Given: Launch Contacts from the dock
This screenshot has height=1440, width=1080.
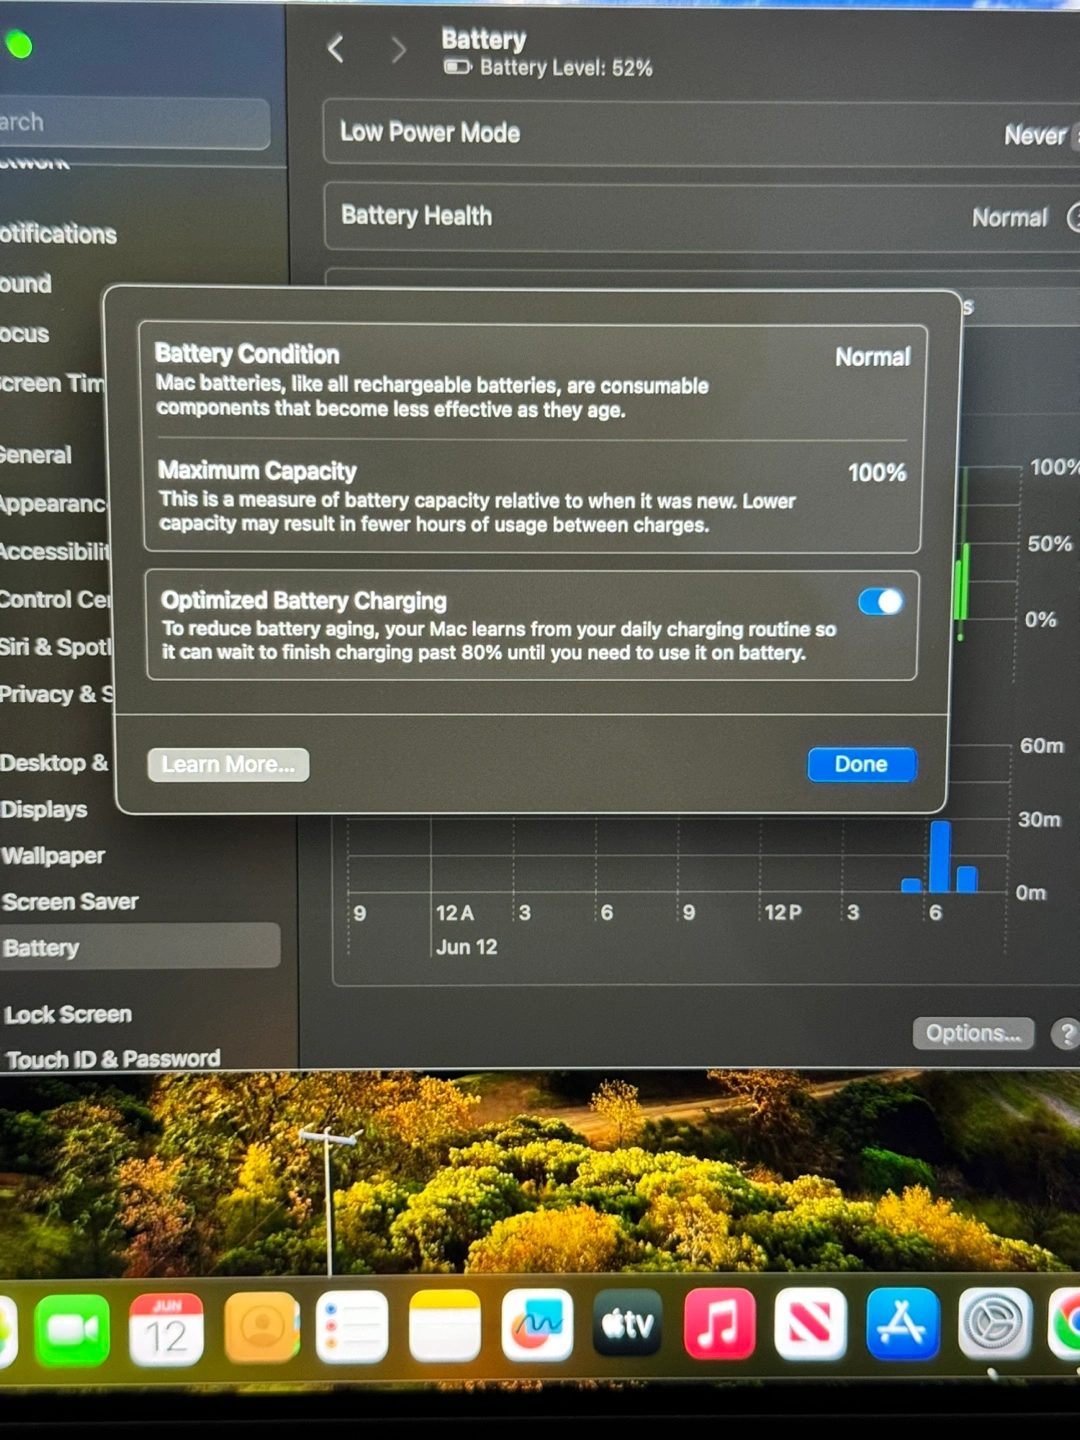Looking at the screenshot, I should (262, 1328).
